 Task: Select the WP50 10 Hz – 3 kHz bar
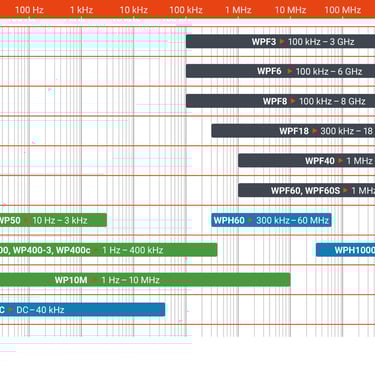pos(53,220)
